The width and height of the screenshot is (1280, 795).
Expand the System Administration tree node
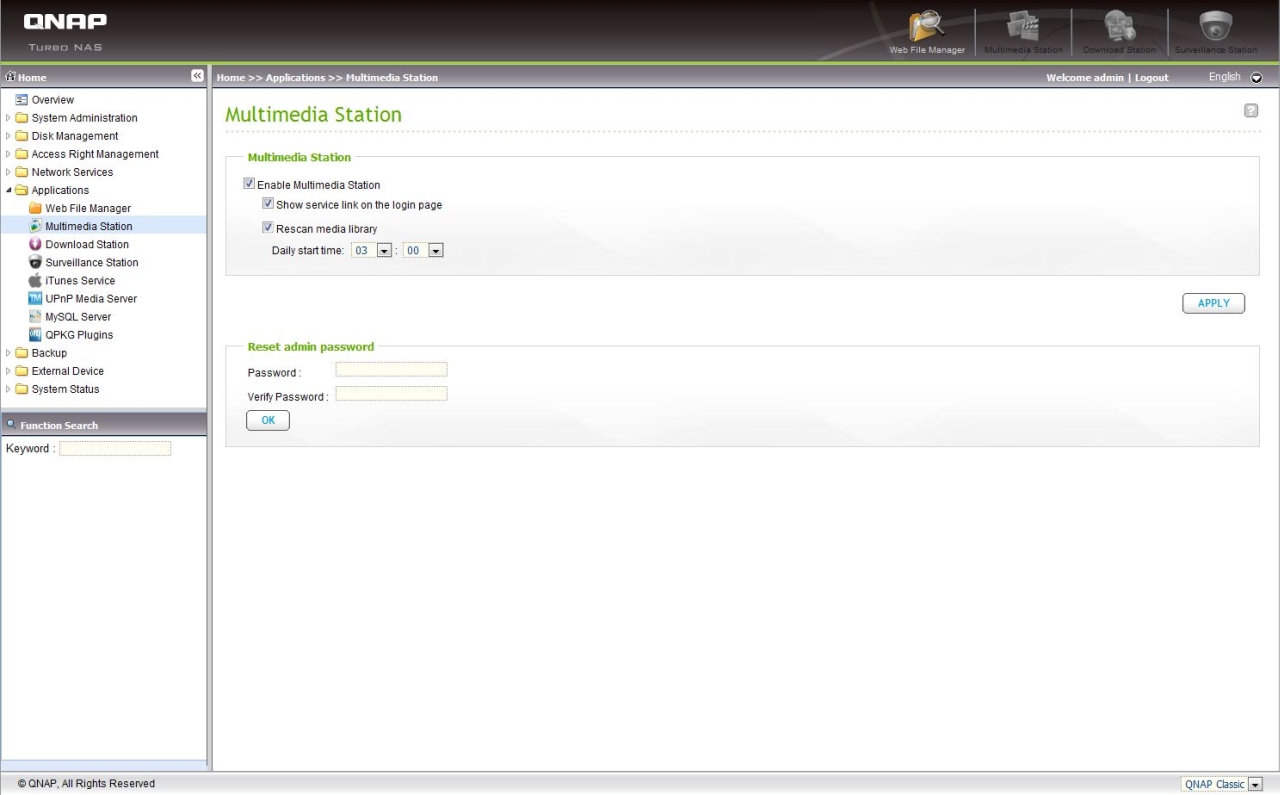point(9,118)
